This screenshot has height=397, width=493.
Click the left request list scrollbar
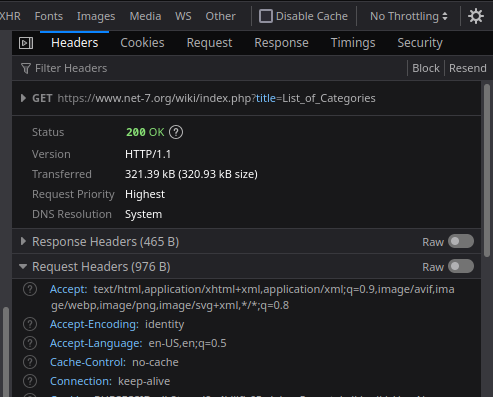point(6,352)
